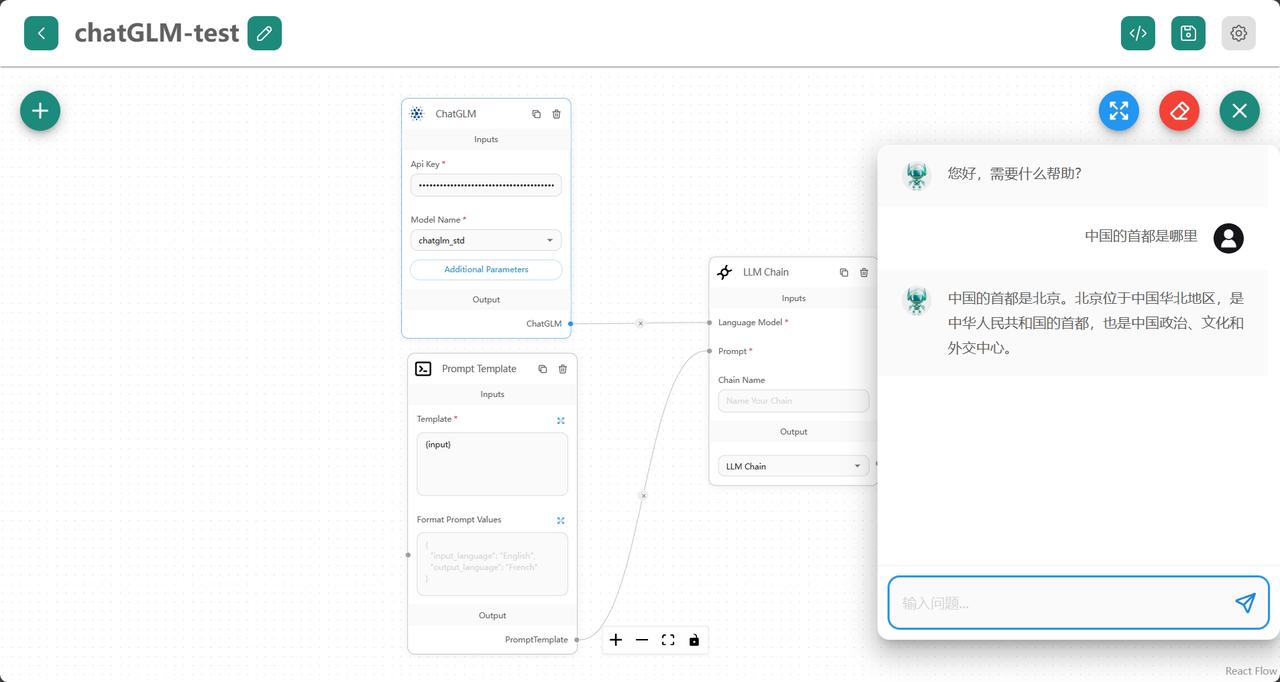Click the user avatar beside the question
Screen dimensions: 1280x682
pos(1228,238)
